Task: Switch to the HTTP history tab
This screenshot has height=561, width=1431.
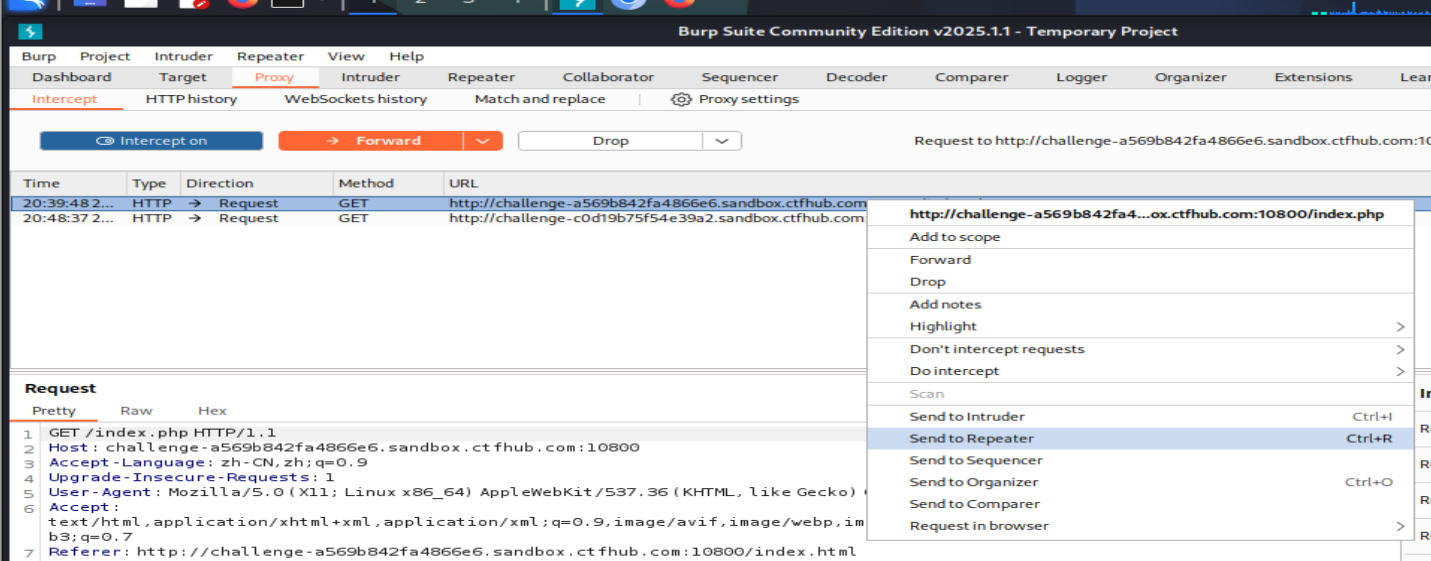Action: coord(191,99)
